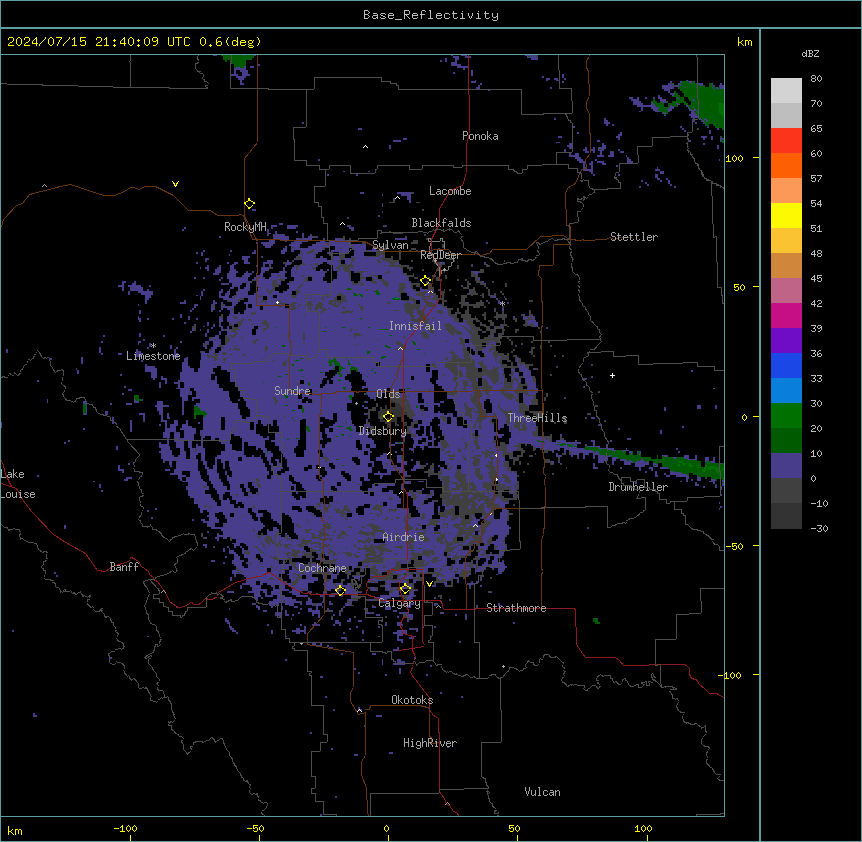
Task: Click the Ponoka city label
Action: [480, 136]
